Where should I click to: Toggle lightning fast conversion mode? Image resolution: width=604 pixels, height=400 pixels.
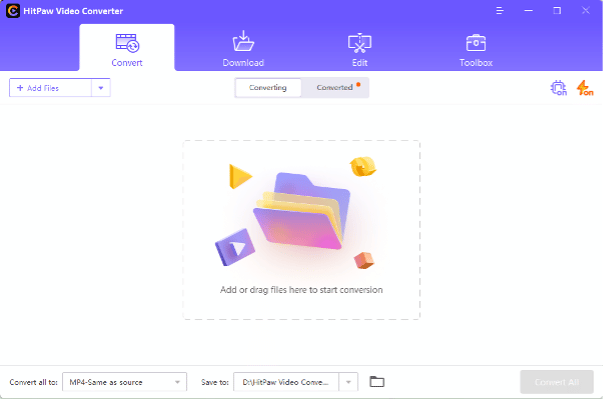coord(584,88)
